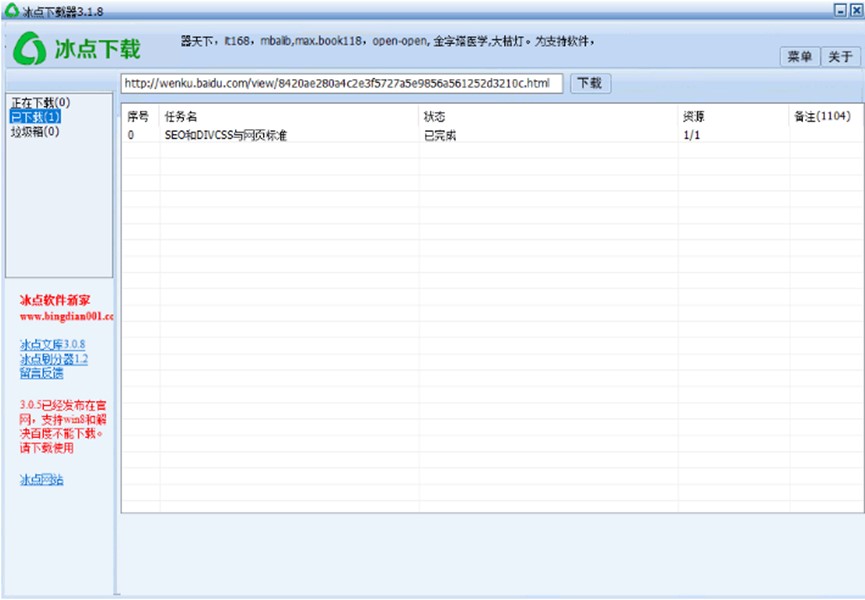This screenshot has height=600, width=865.
Task: Click the 下载 download button
Action: pos(590,83)
